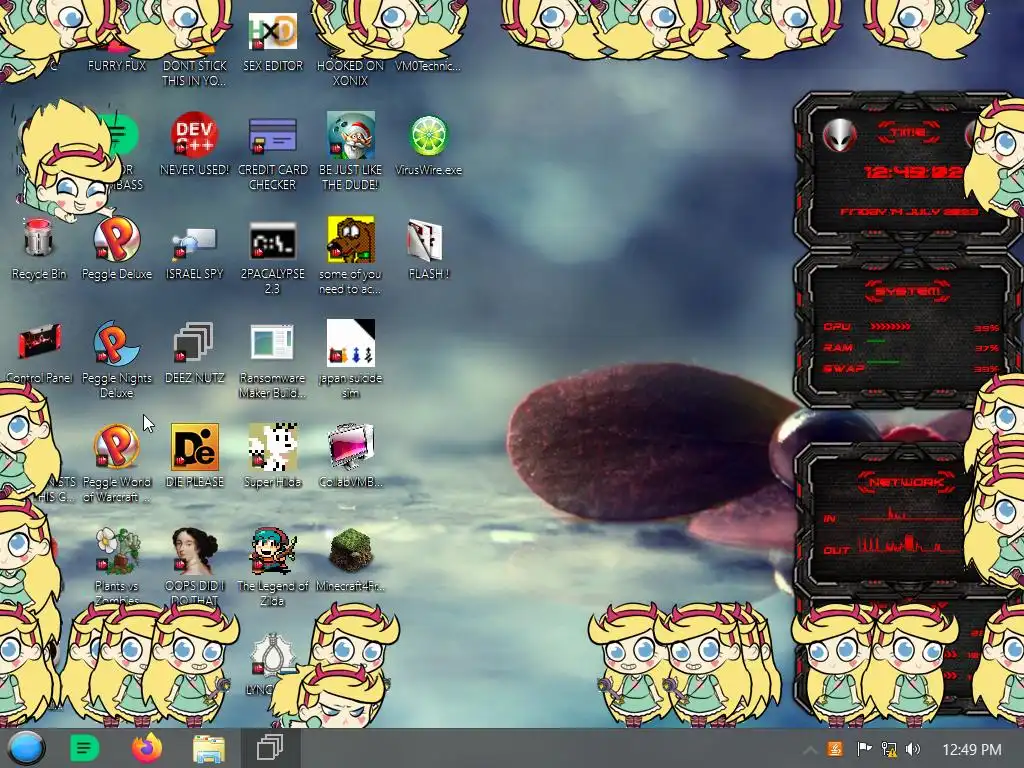Open the network tray icon
This screenshot has height=768, width=1024.
click(x=889, y=749)
